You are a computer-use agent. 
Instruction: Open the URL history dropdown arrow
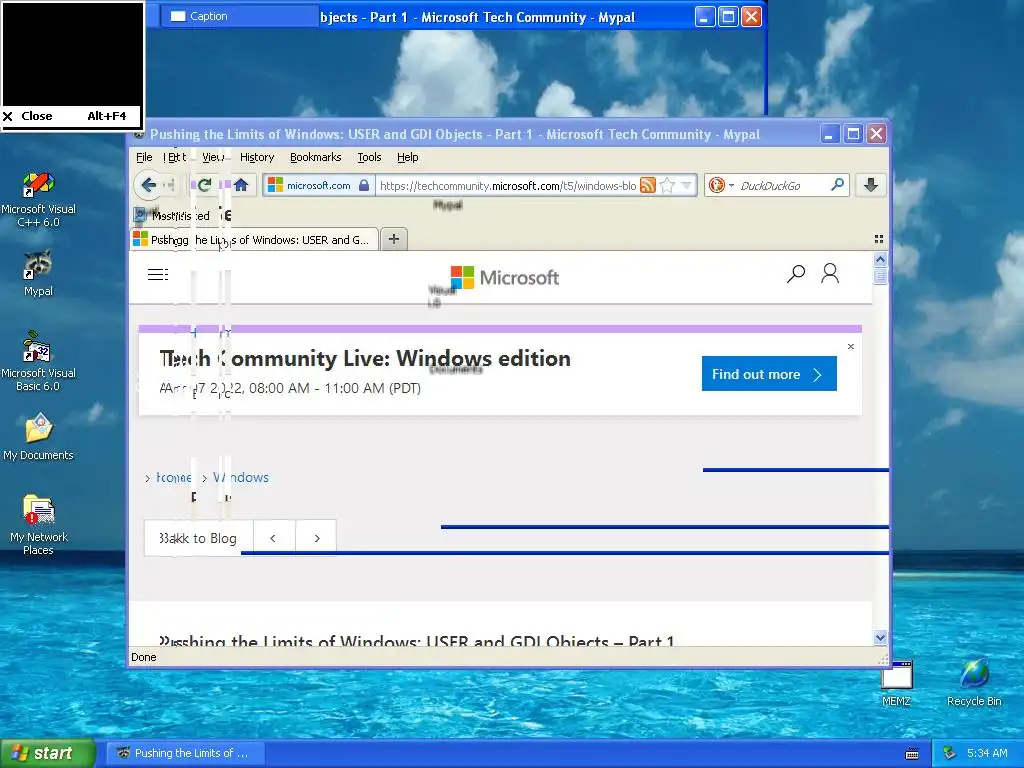tap(686, 185)
